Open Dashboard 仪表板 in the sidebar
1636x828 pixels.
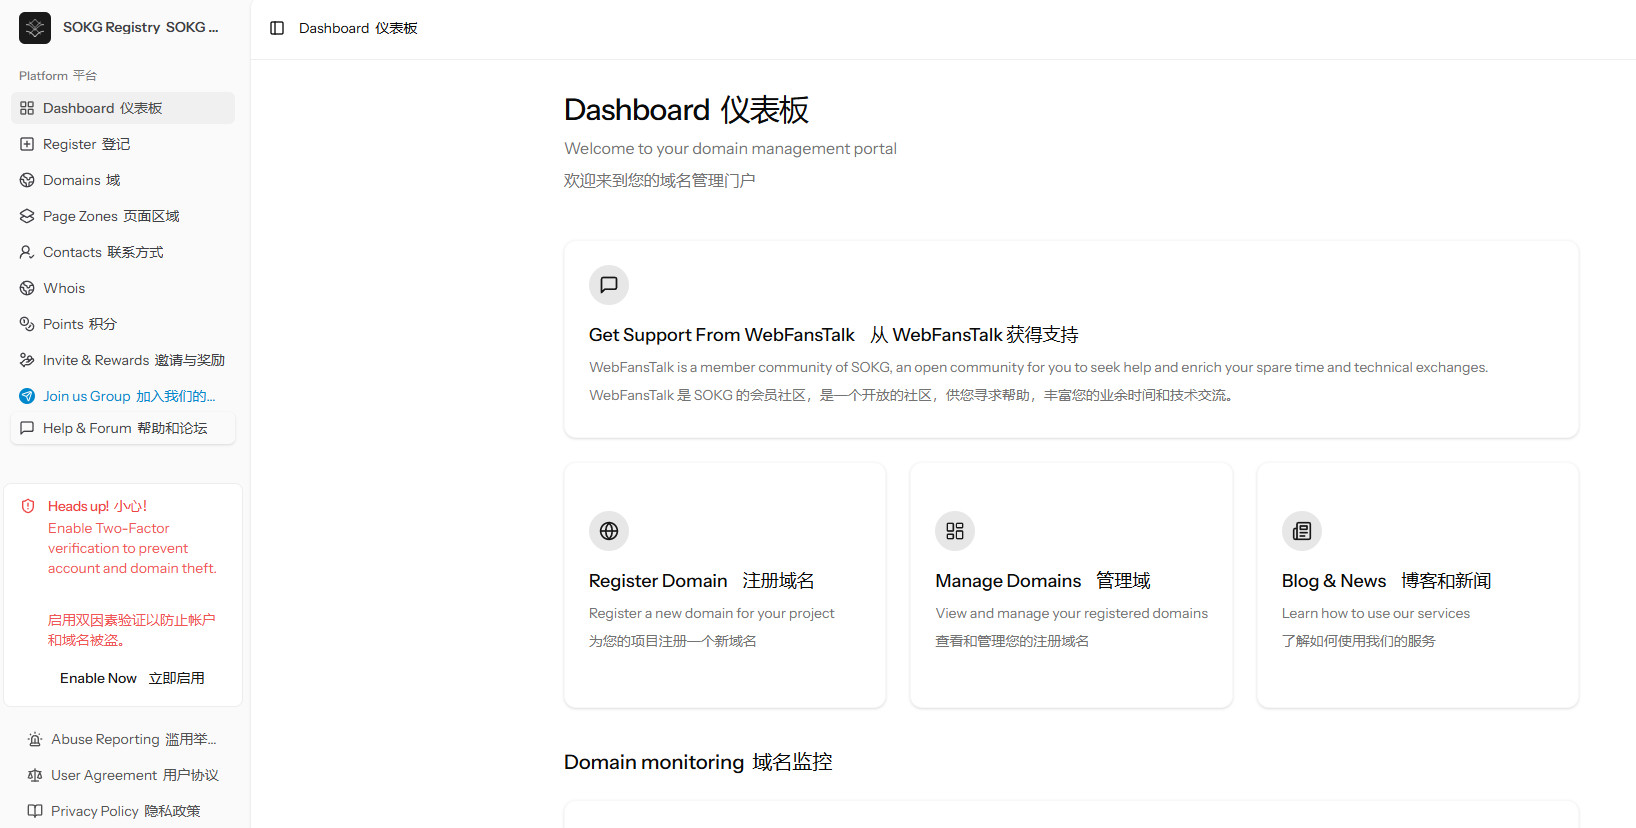point(123,108)
